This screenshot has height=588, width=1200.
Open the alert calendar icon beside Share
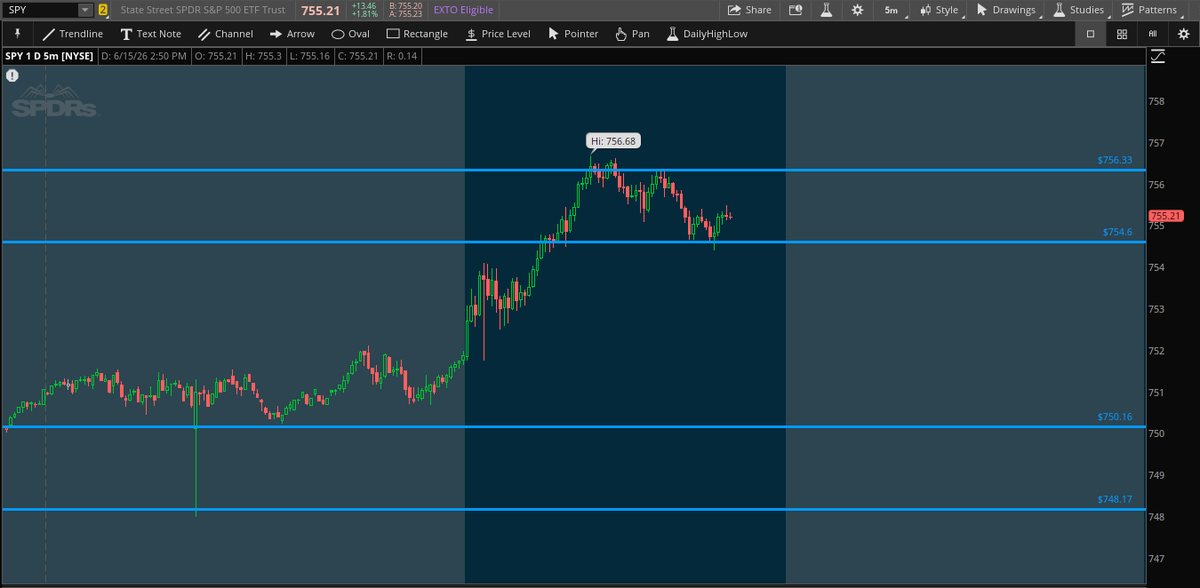coord(795,10)
